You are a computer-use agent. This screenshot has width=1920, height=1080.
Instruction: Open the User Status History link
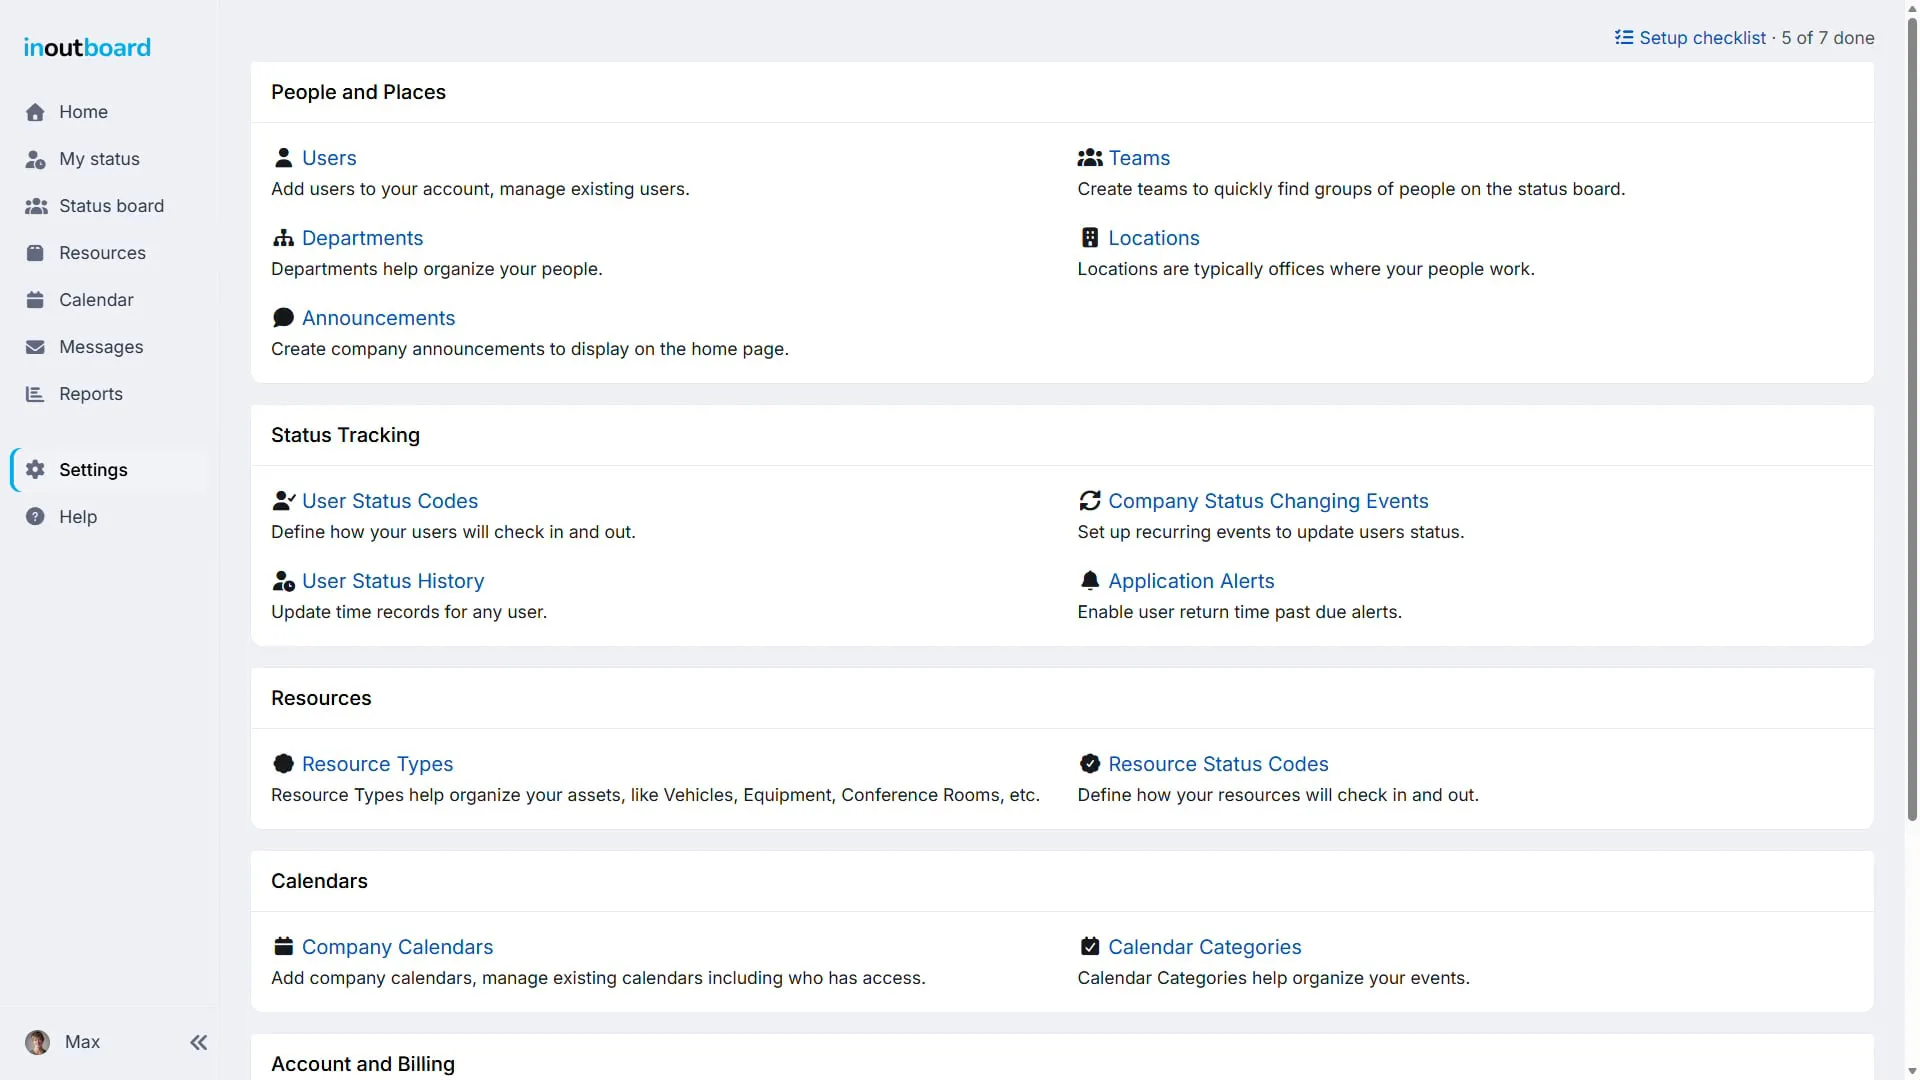tap(393, 581)
